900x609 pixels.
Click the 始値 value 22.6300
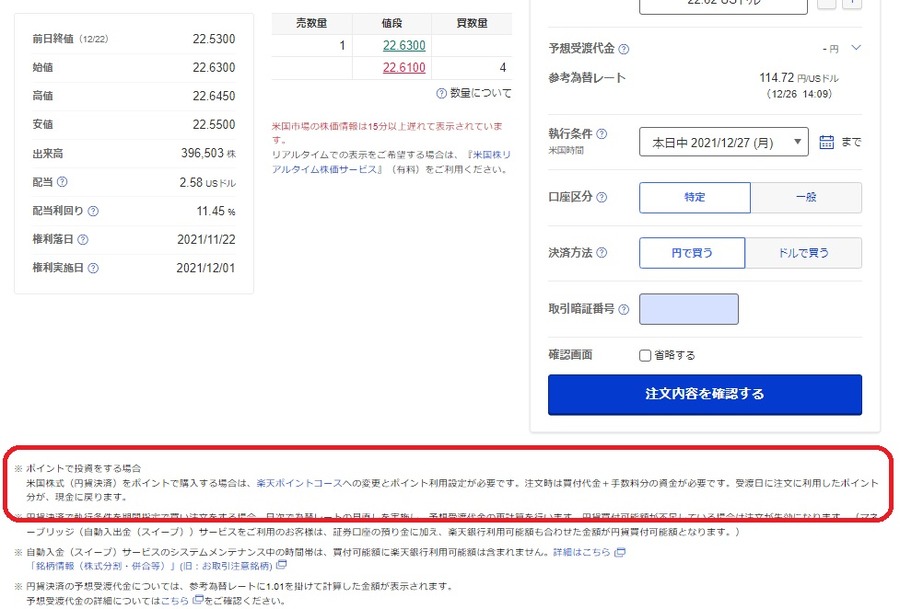coord(214,68)
